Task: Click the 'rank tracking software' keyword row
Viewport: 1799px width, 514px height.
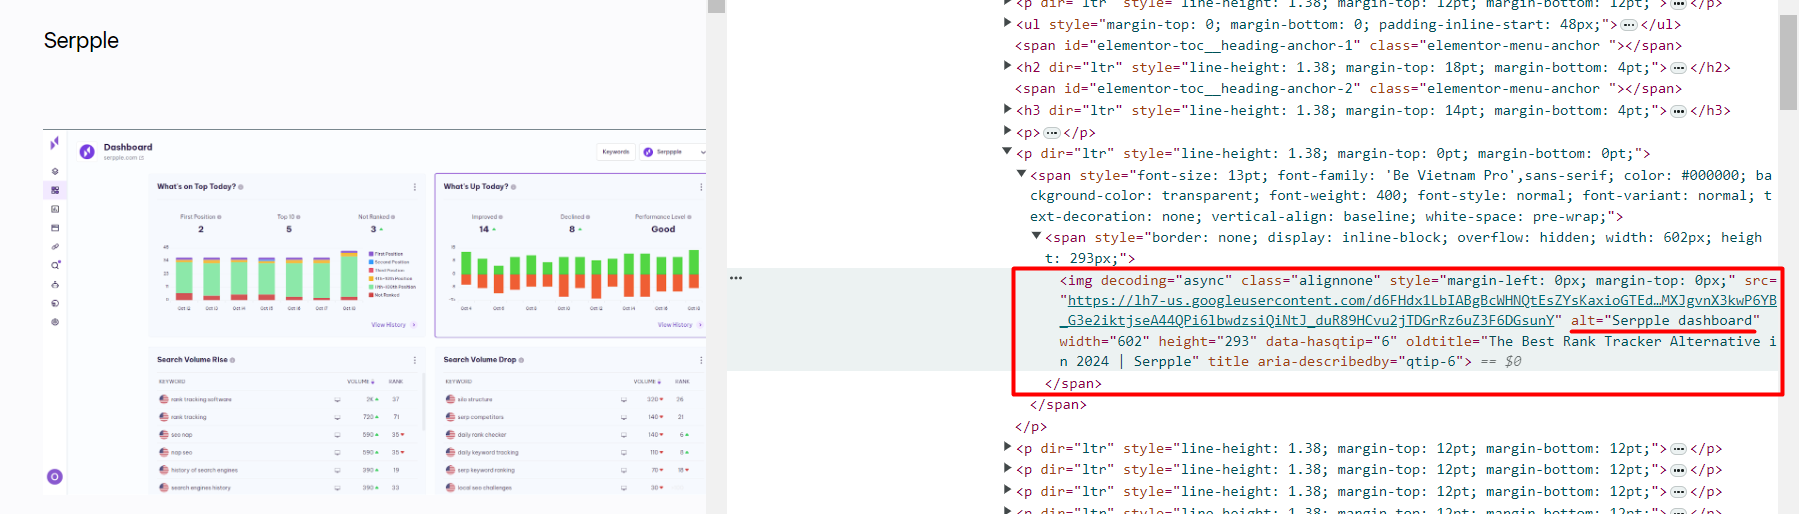Action: 287,399
